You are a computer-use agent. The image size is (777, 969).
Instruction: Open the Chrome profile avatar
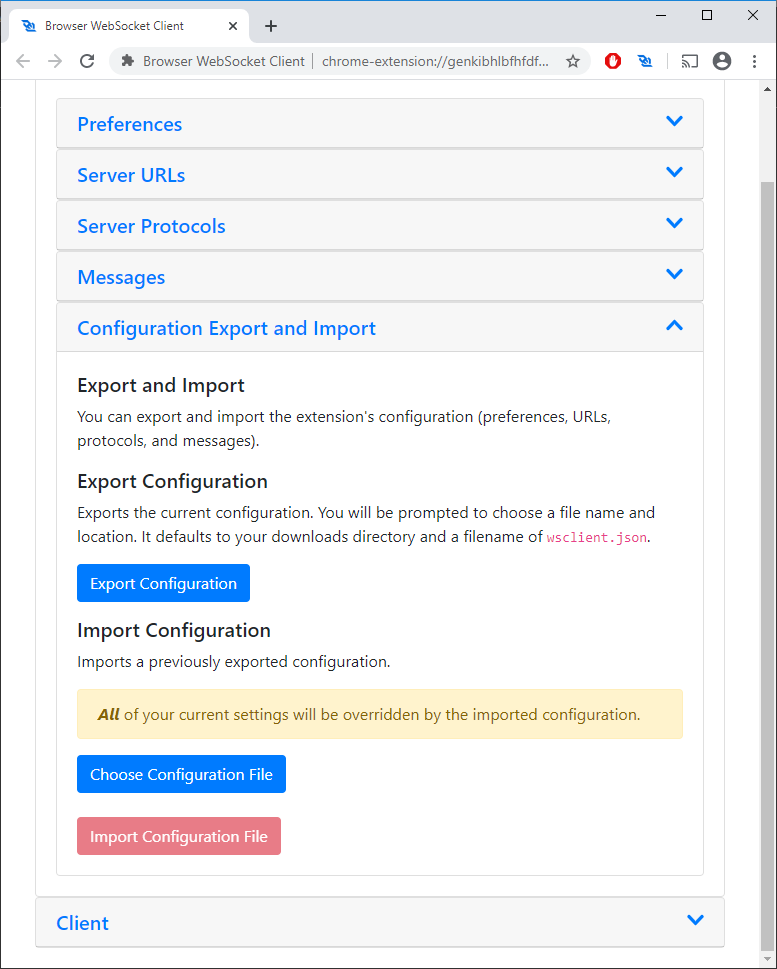click(722, 61)
